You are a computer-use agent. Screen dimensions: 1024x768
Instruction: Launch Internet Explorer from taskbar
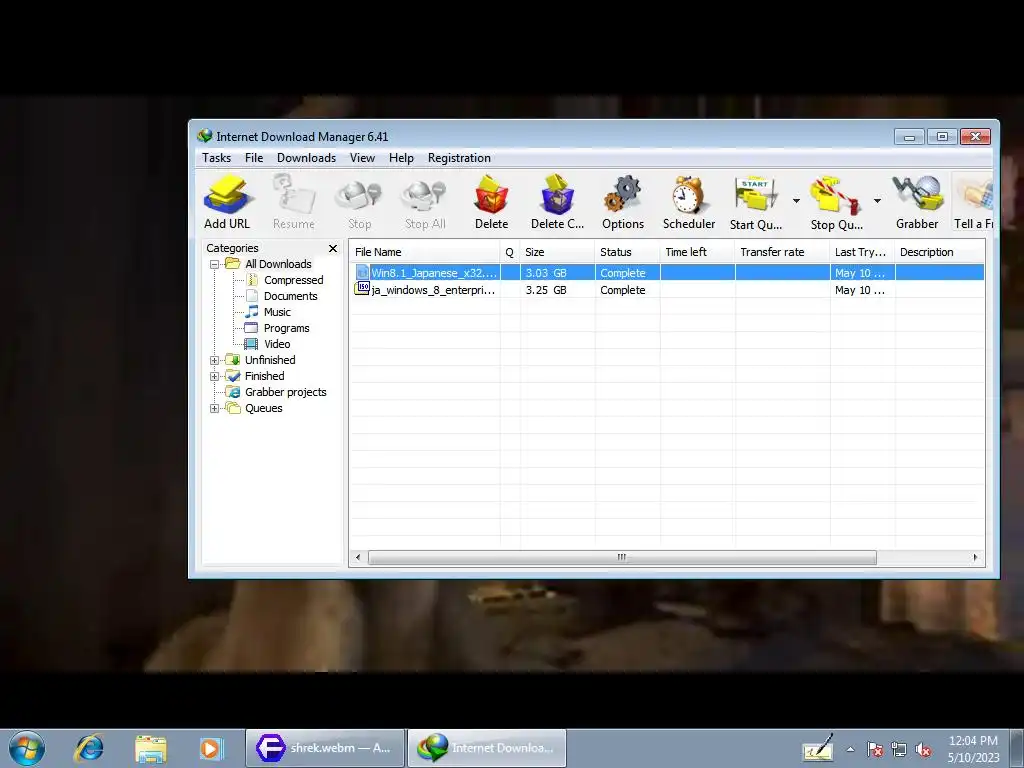(x=89, y=748)
